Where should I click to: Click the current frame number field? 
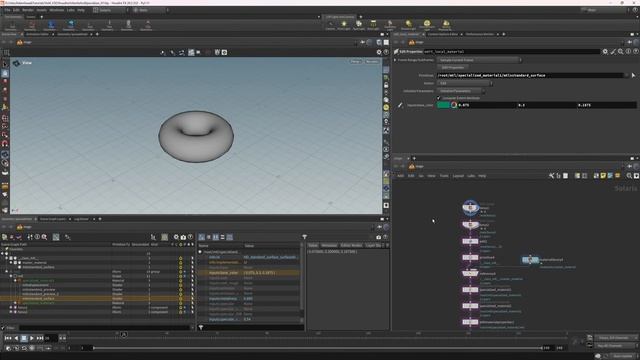(x=51, y=338)
